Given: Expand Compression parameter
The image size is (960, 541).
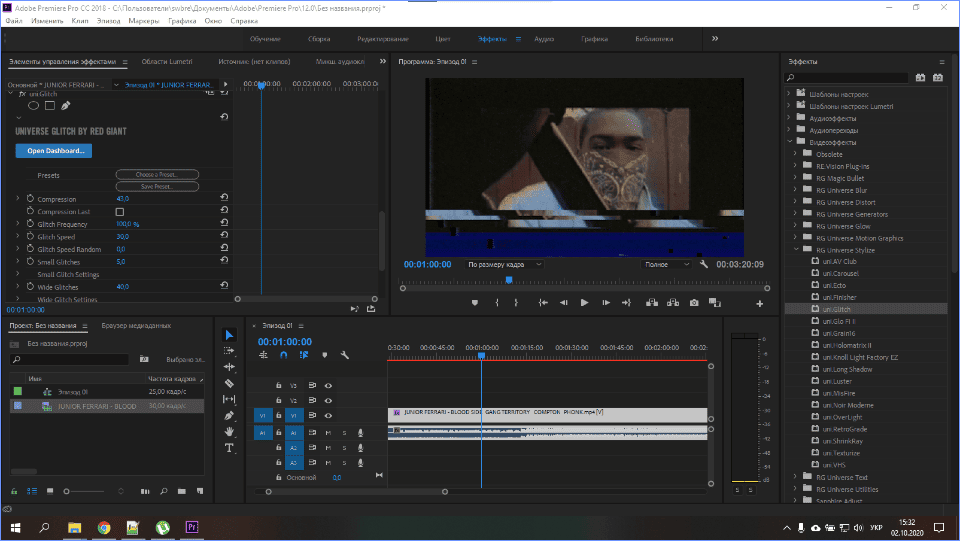Looking at the screenshot, I should pos(18,198).
